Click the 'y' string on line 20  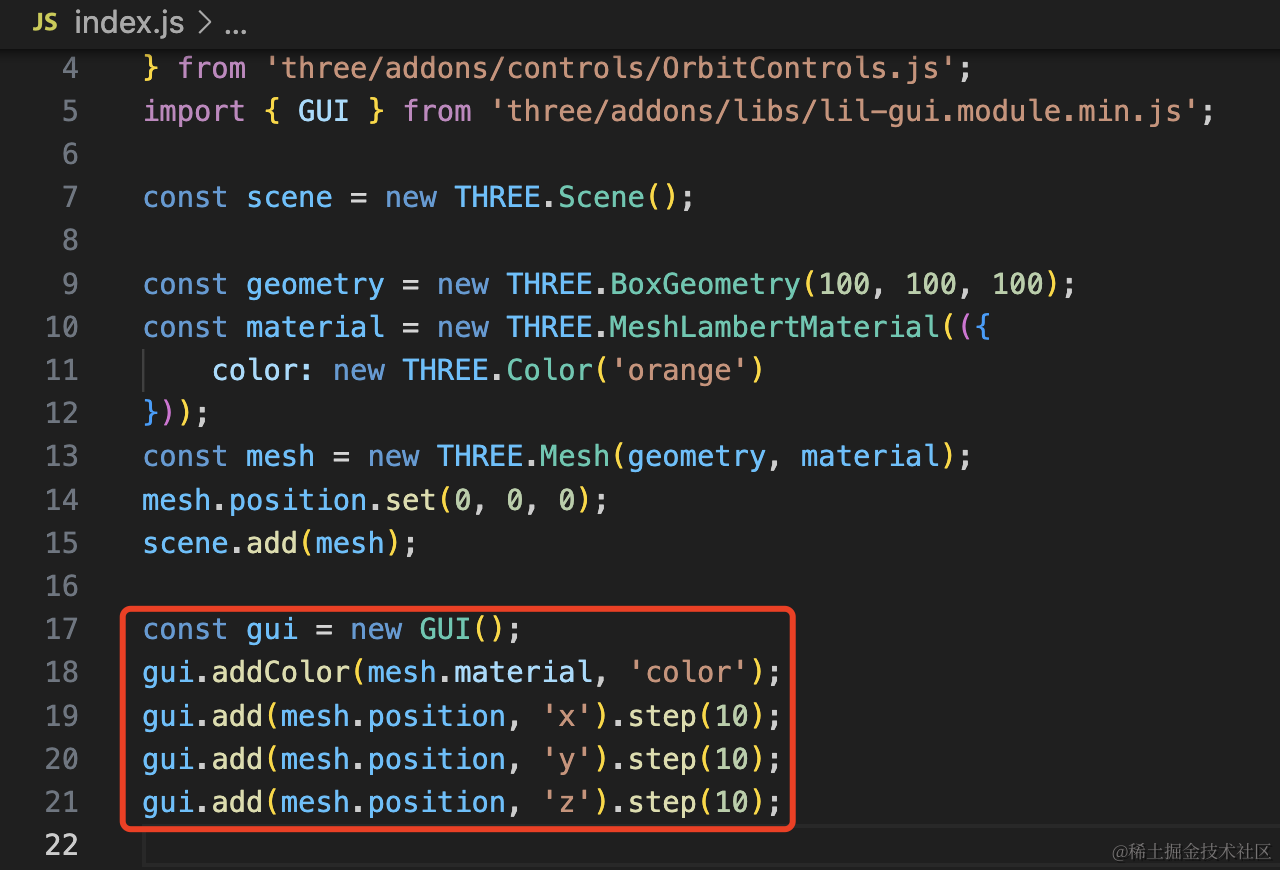567,759
